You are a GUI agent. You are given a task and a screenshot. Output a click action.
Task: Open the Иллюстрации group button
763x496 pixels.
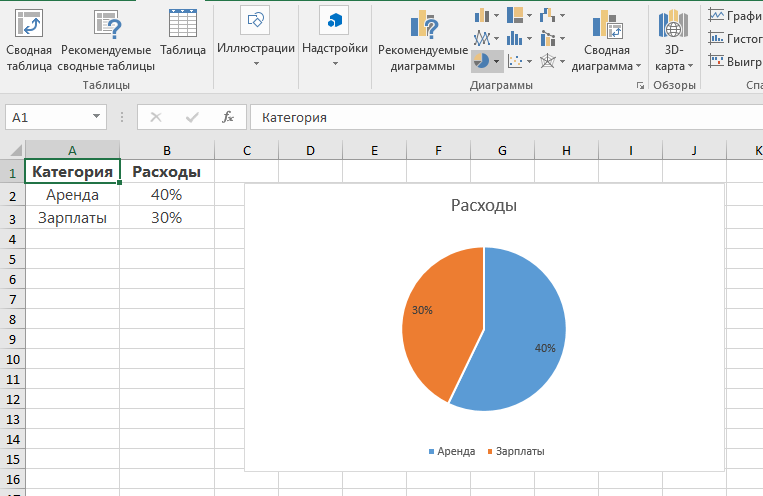(x=256, y=37)
